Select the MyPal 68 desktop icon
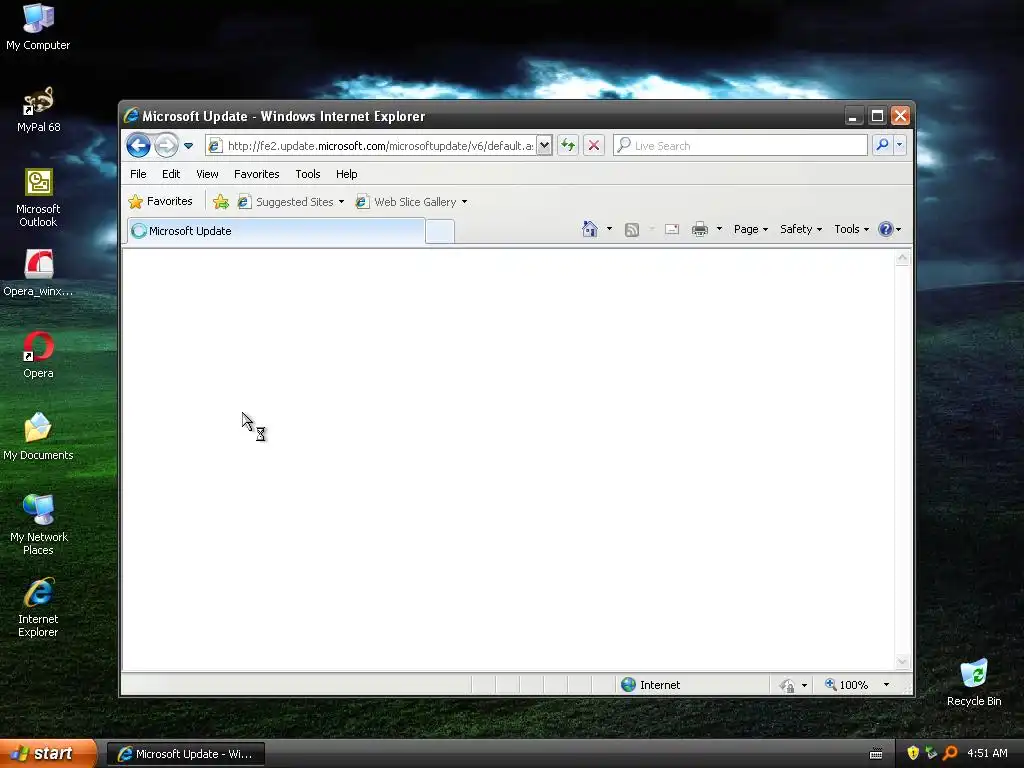Image resolution: width=1024 pixels, height=768 pixels. point(38,110)
